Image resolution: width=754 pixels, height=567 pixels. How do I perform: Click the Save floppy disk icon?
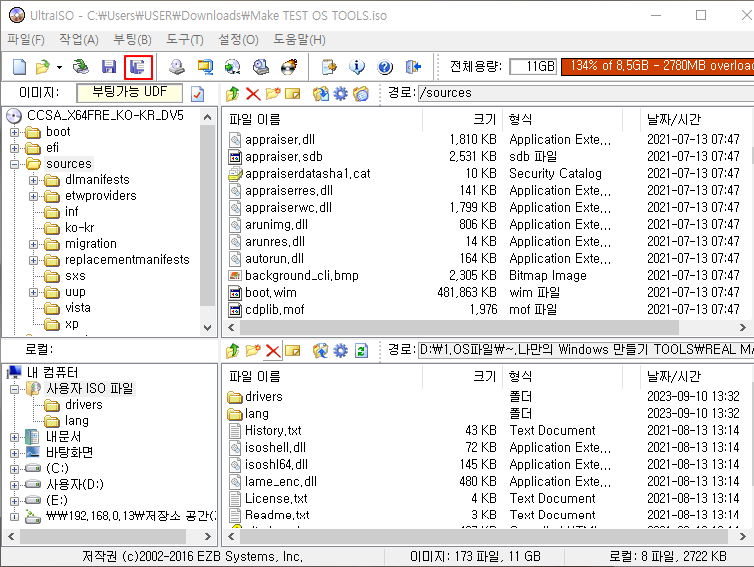pyautogui.click(x=109, y=67)
